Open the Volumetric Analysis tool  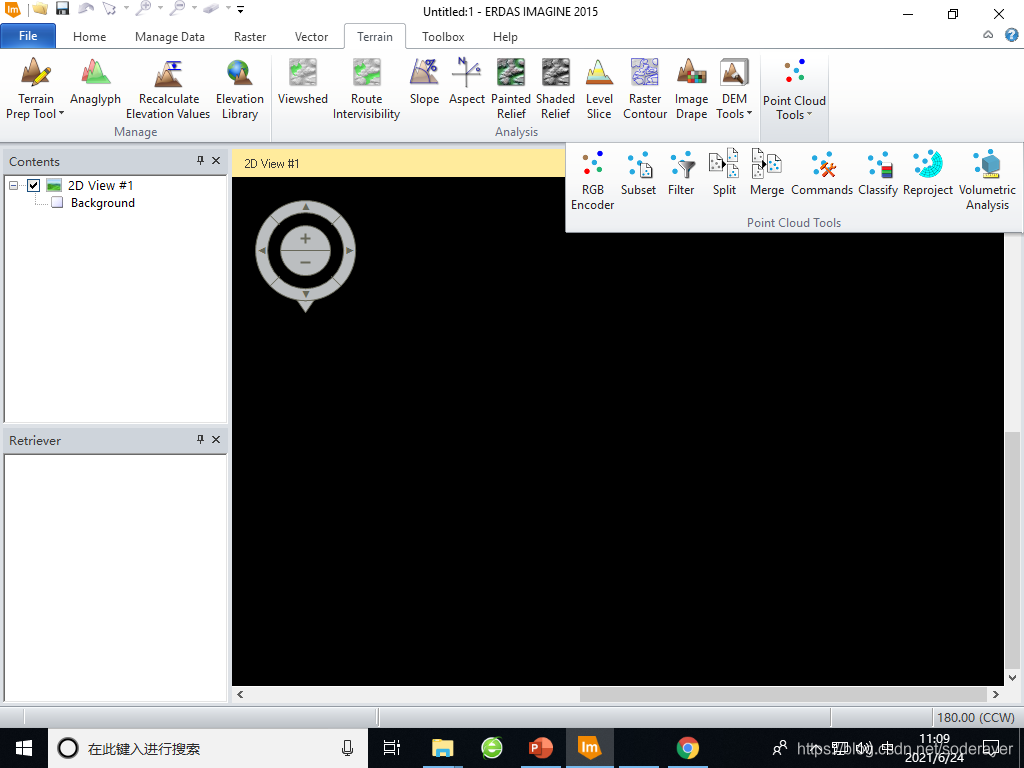click(x=987, y=180)
